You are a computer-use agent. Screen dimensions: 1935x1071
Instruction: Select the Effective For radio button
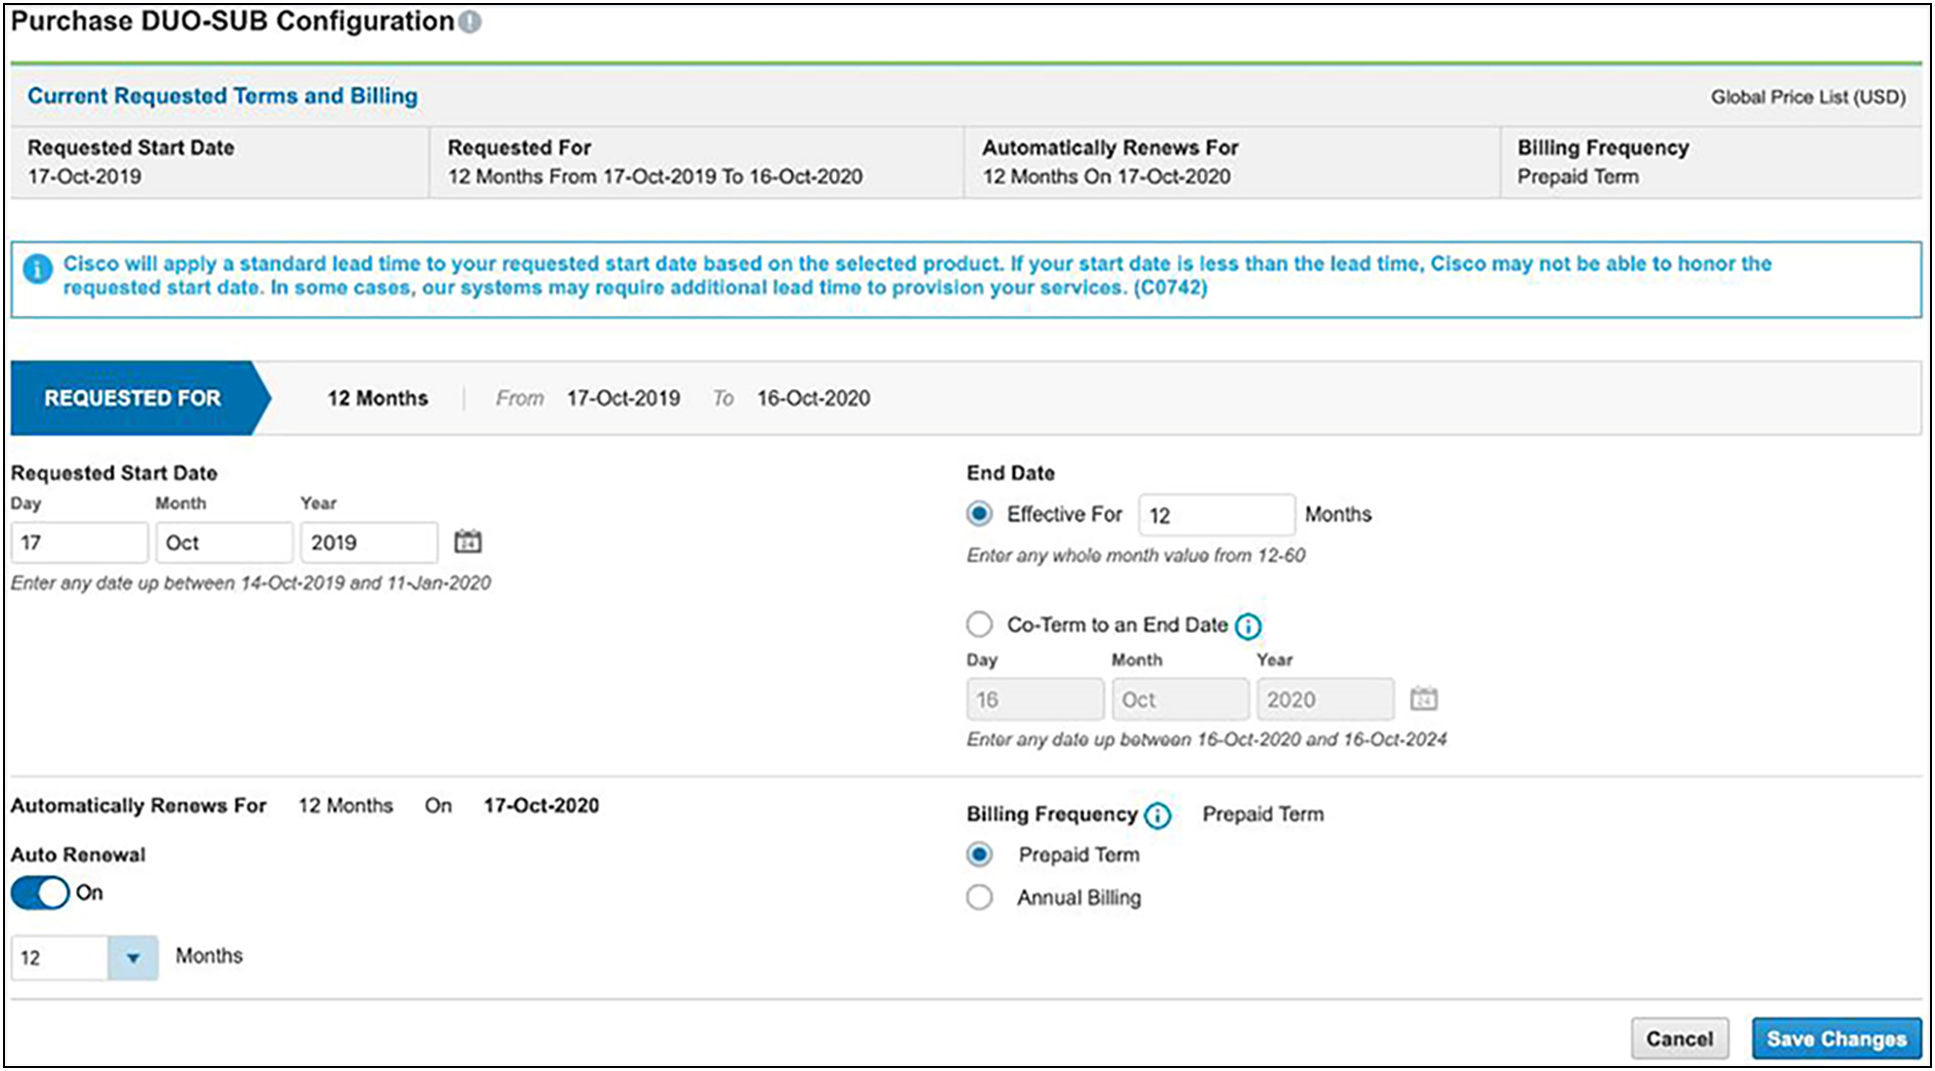click(980, 514)
